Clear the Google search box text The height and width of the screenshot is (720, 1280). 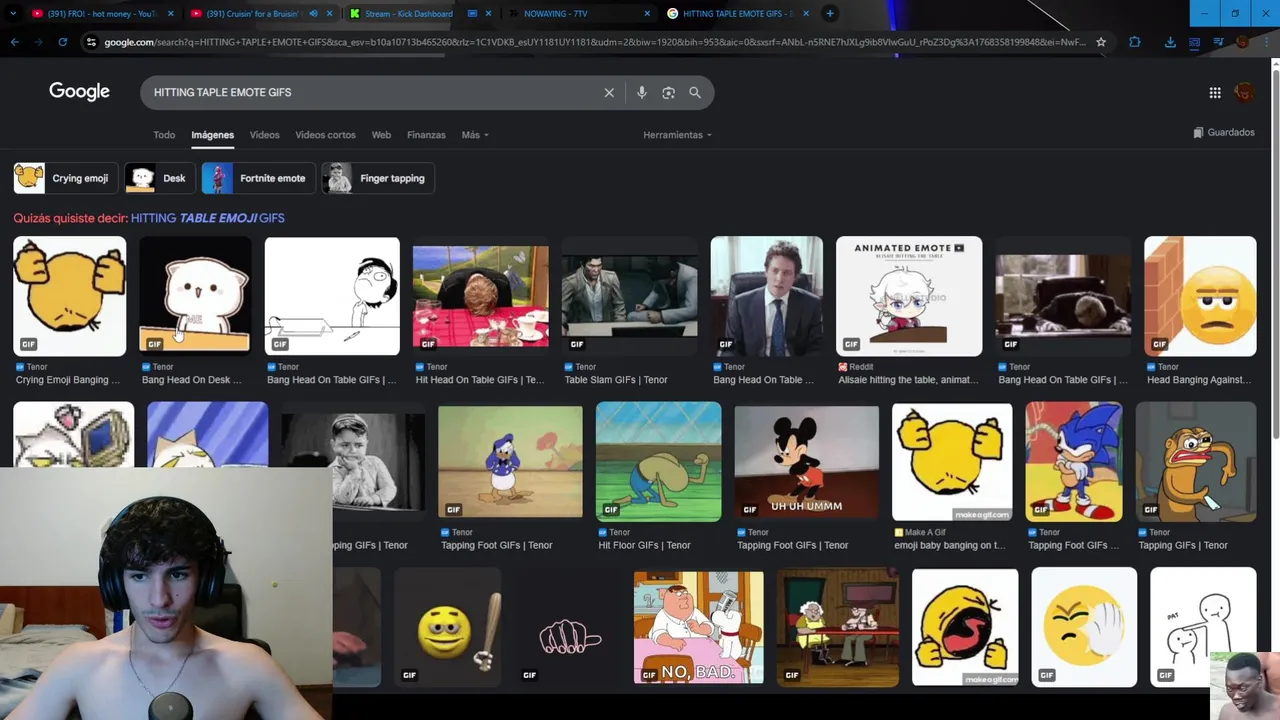609,92
